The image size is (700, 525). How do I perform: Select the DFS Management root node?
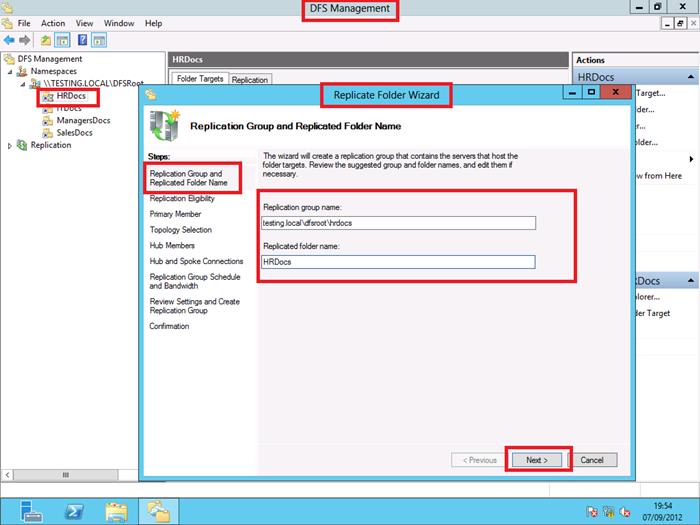pos(50,59)
